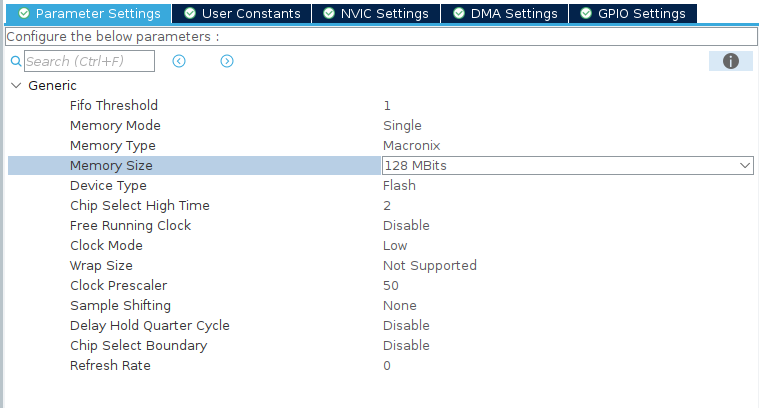Screen dimensions: 759x408
Task: Click the NVIC Settings green check icon
Action: point(329,14)
